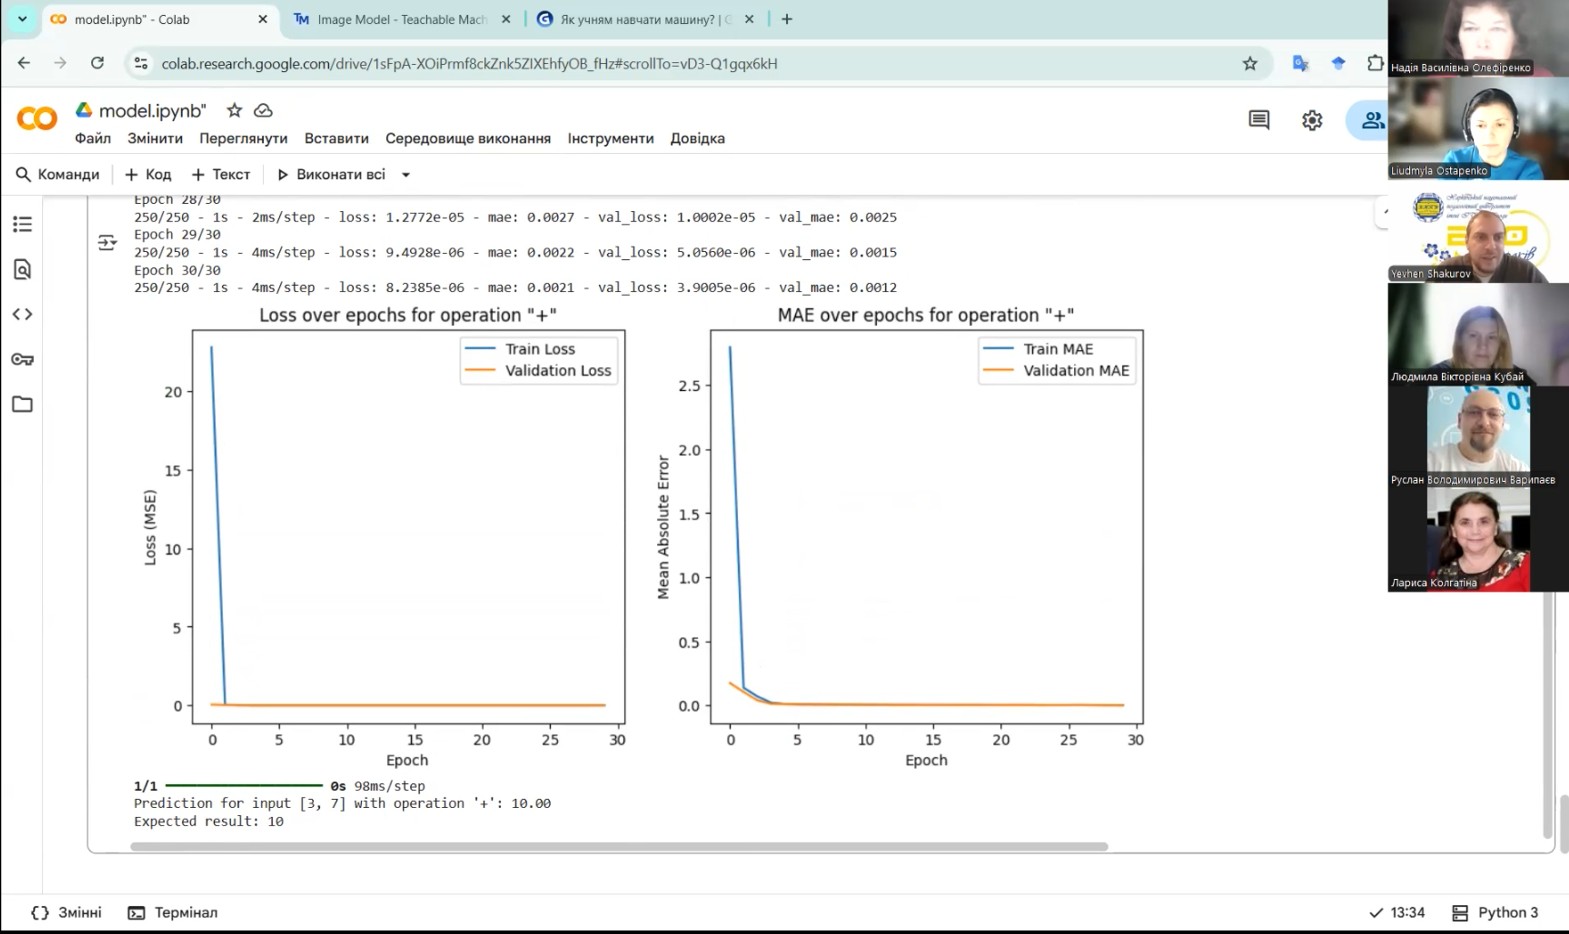Add a code cell with + Код
The width and height of the screenshot is (1569, 934).
pos(148,174)
